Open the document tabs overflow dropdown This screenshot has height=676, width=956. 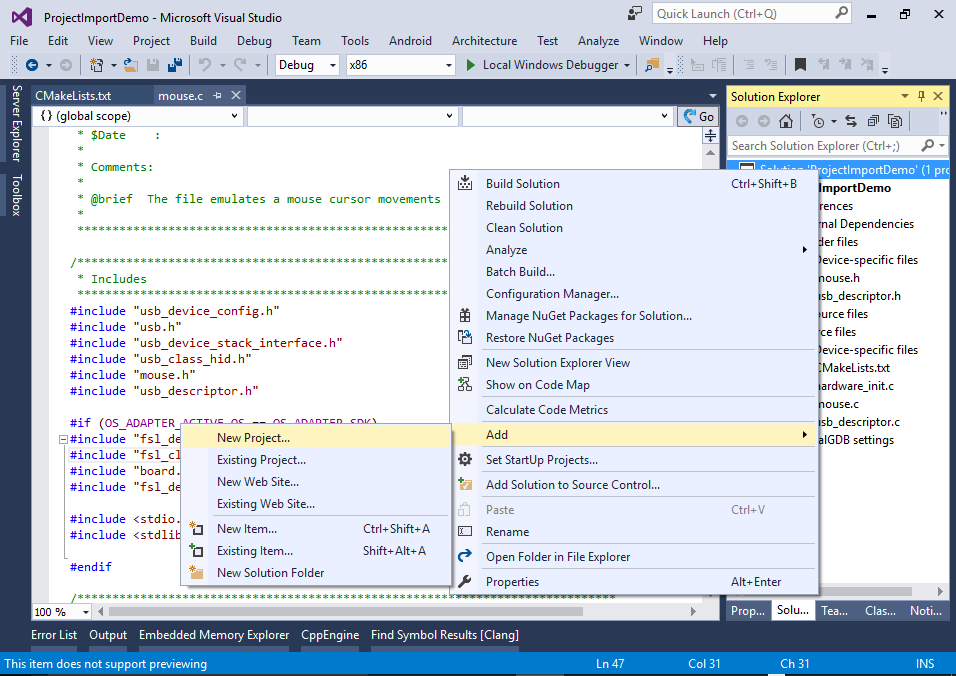pos(713,96)
